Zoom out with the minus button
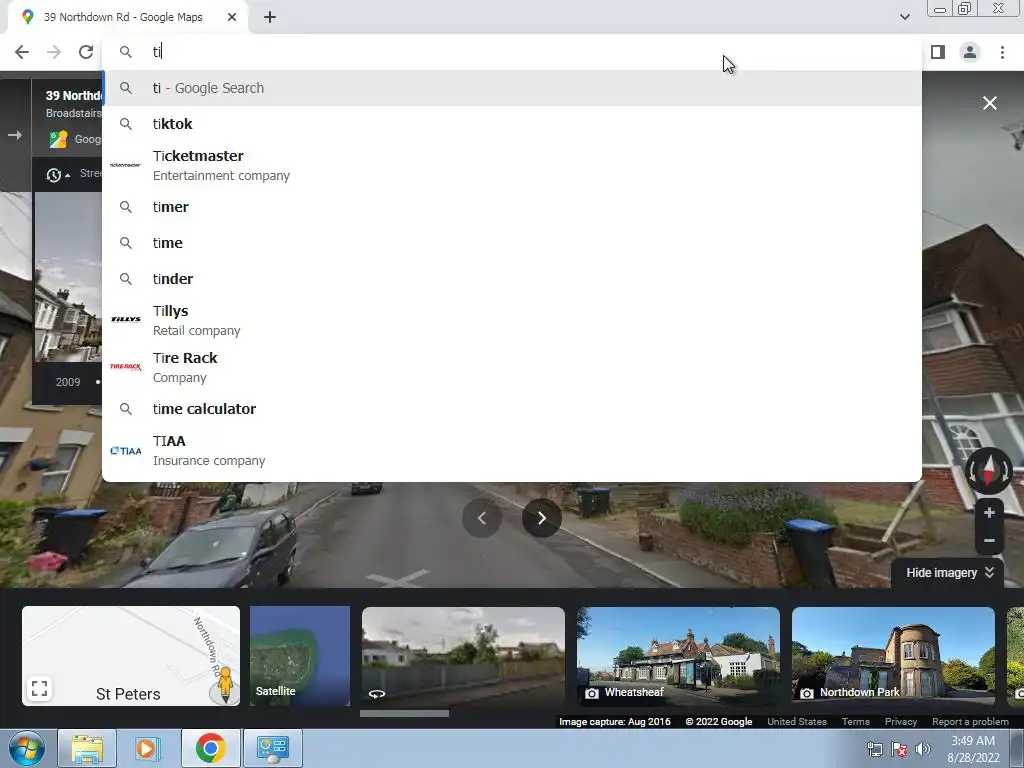 tap(989, 541)
